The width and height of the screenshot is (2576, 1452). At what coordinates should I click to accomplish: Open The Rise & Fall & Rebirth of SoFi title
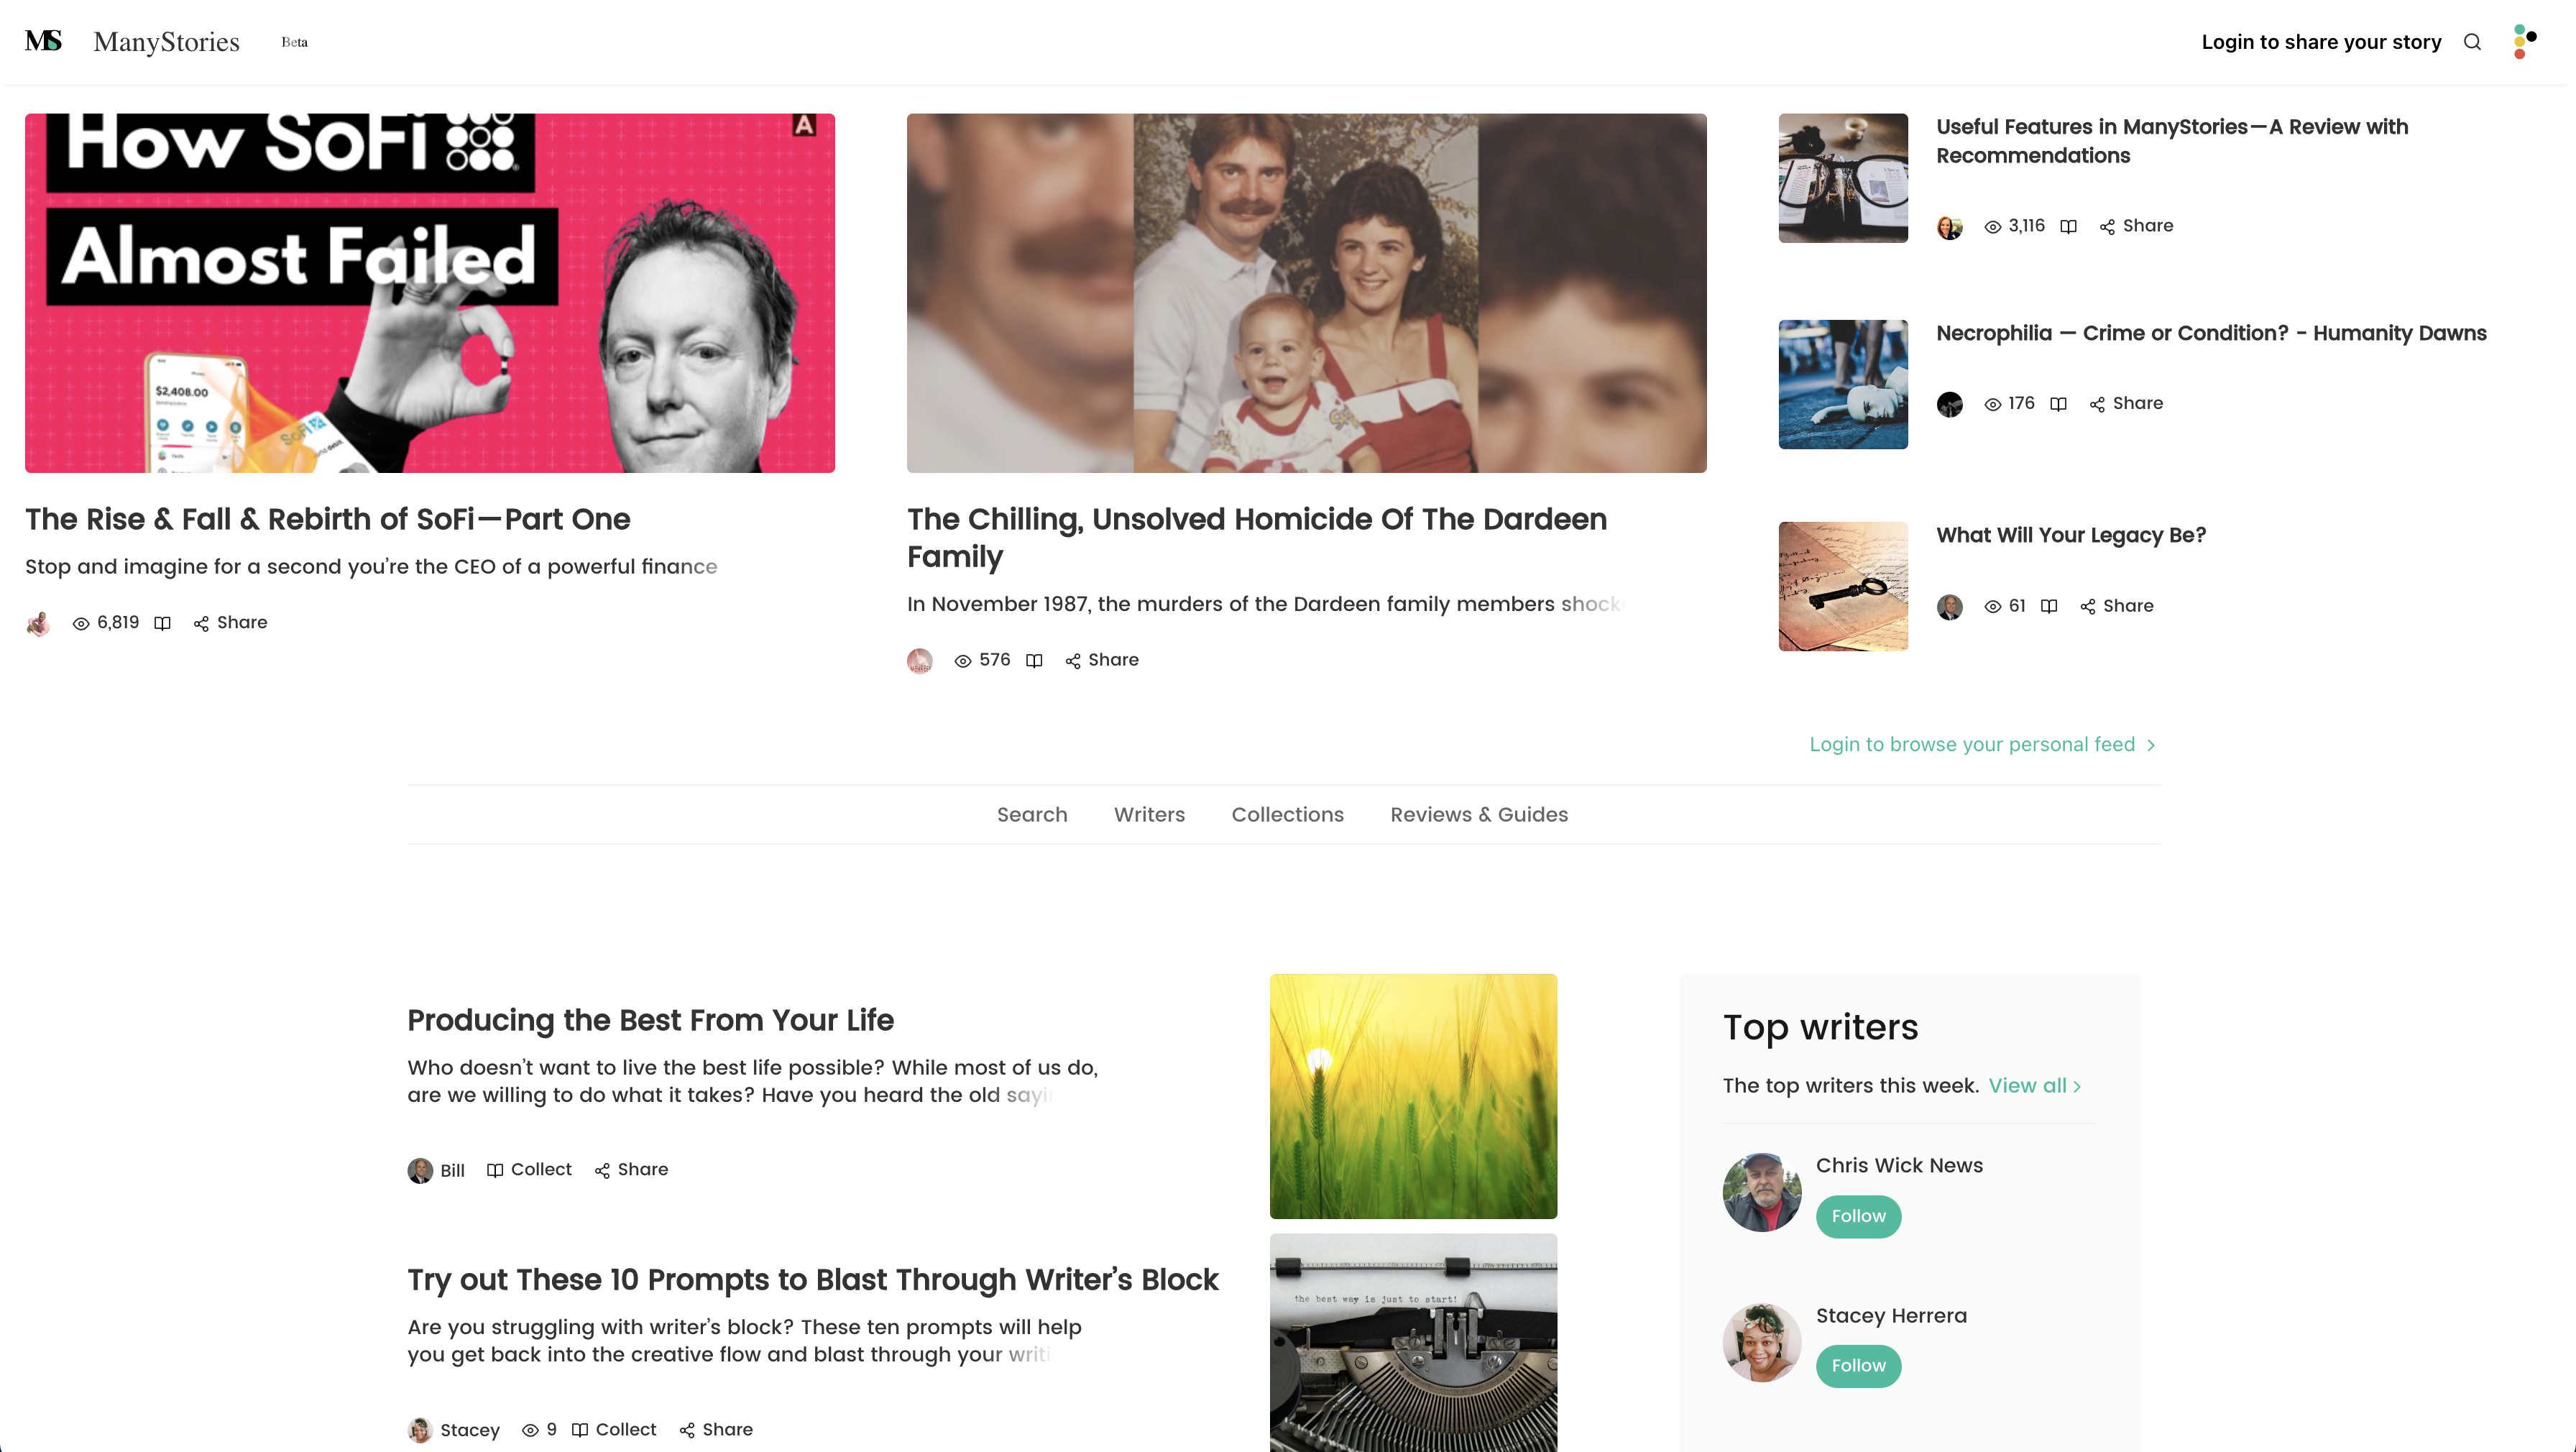(x=328, y=519)
